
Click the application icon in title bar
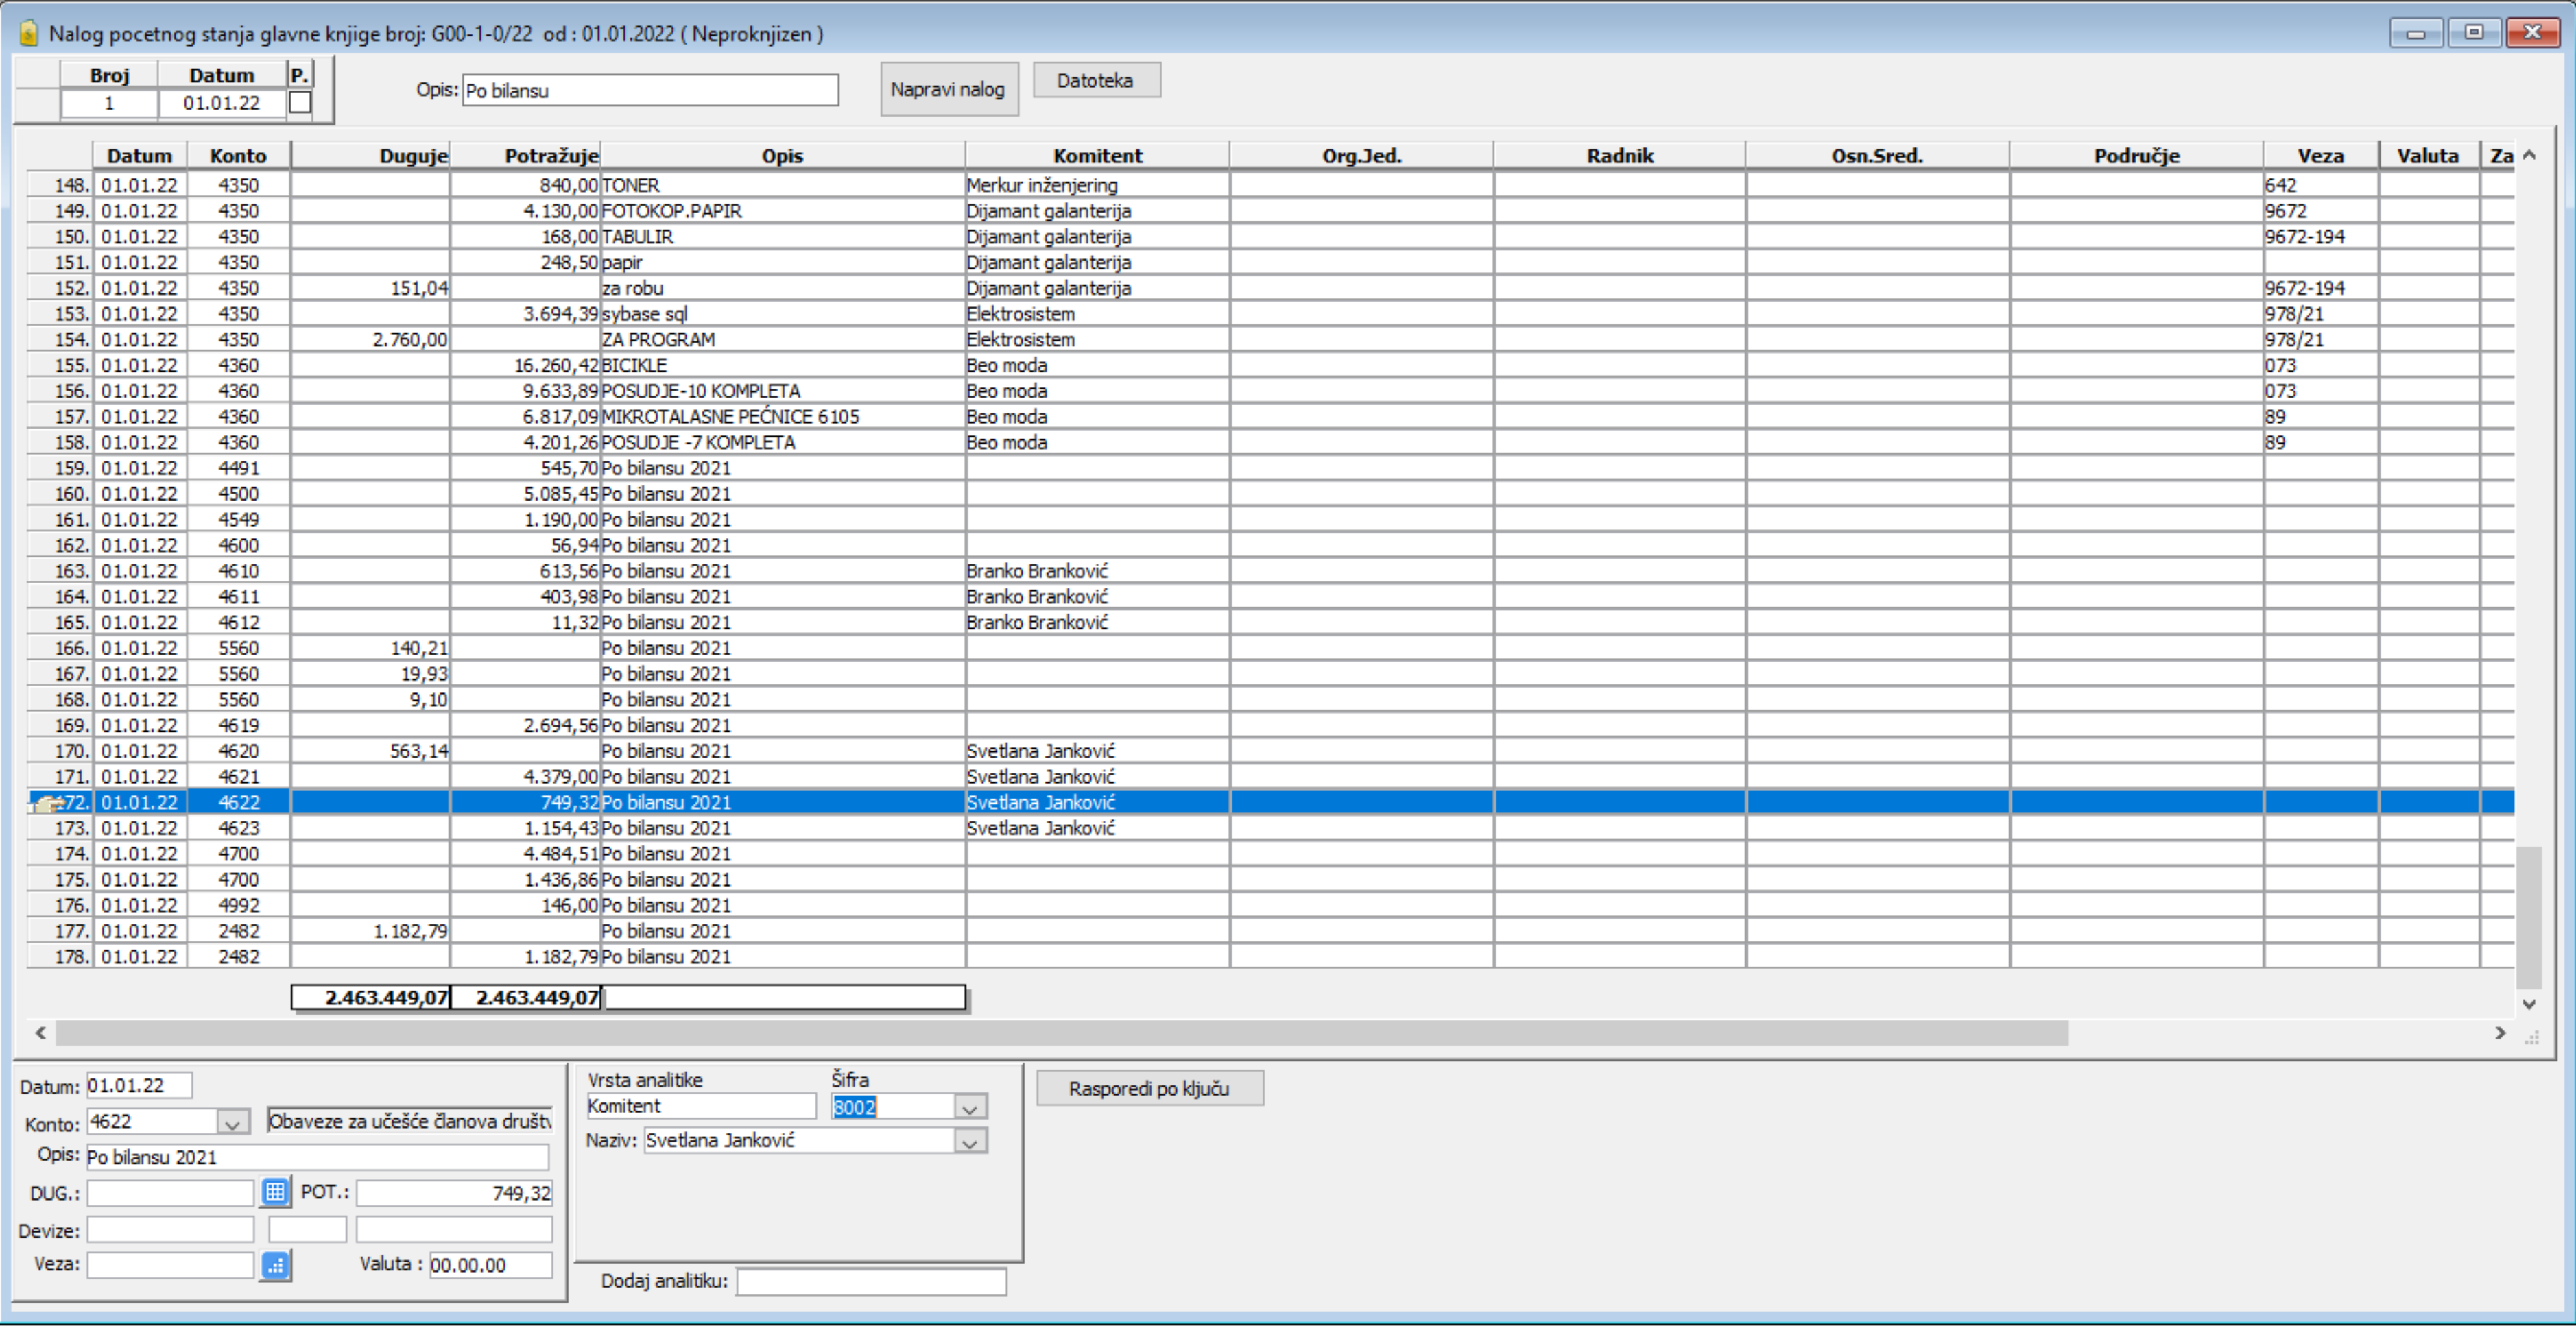click(29, 33)
